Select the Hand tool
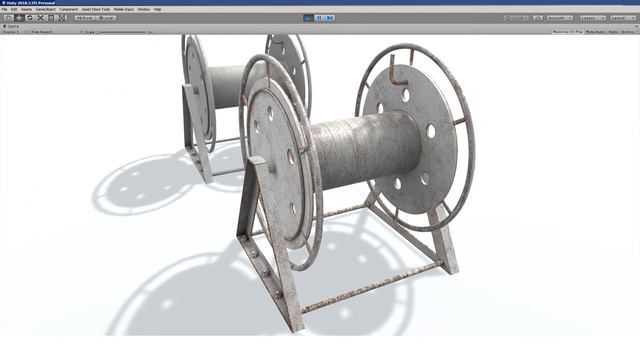 [9, 18]
